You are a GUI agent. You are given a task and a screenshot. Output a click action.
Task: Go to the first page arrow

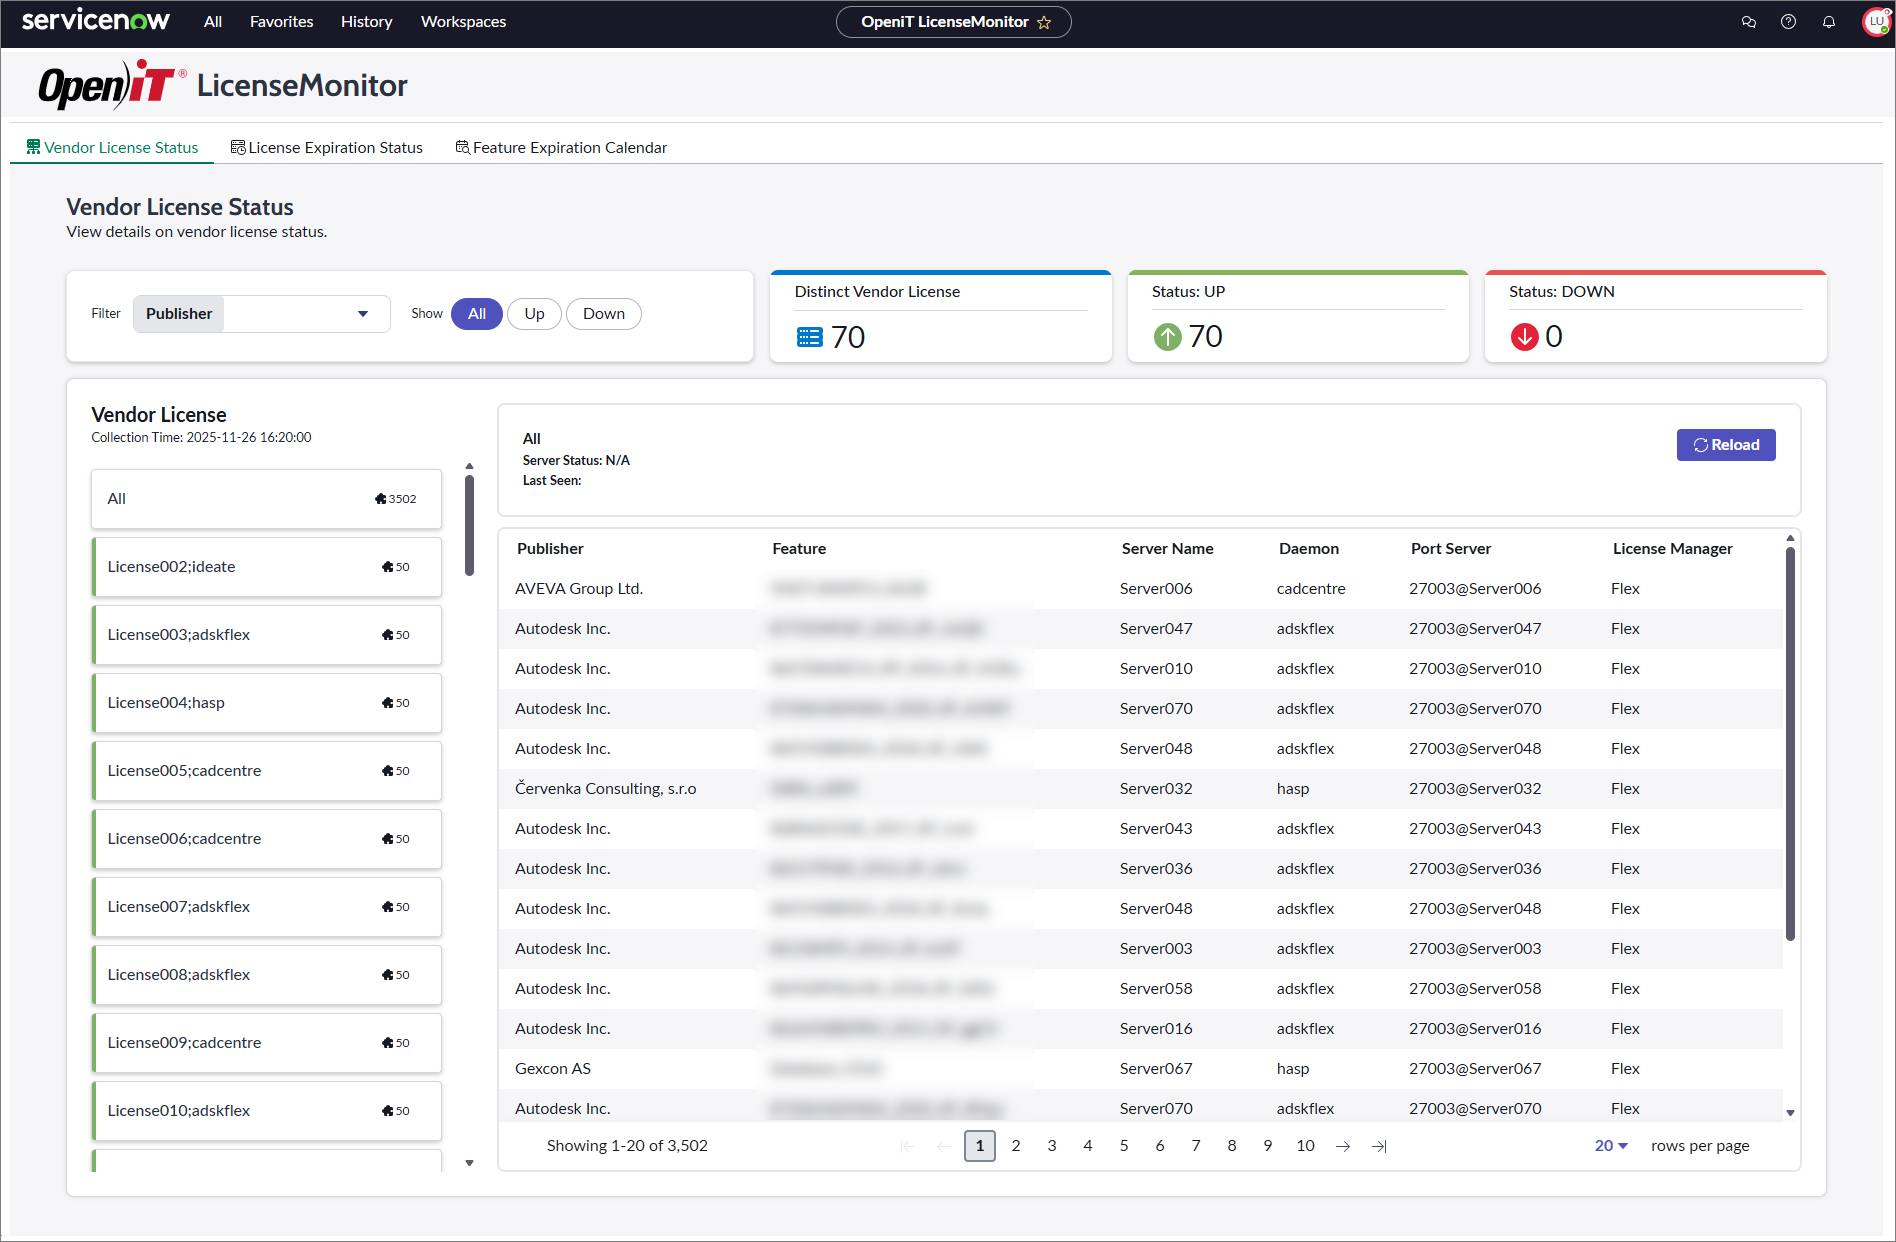click(x=908, y=1146)
